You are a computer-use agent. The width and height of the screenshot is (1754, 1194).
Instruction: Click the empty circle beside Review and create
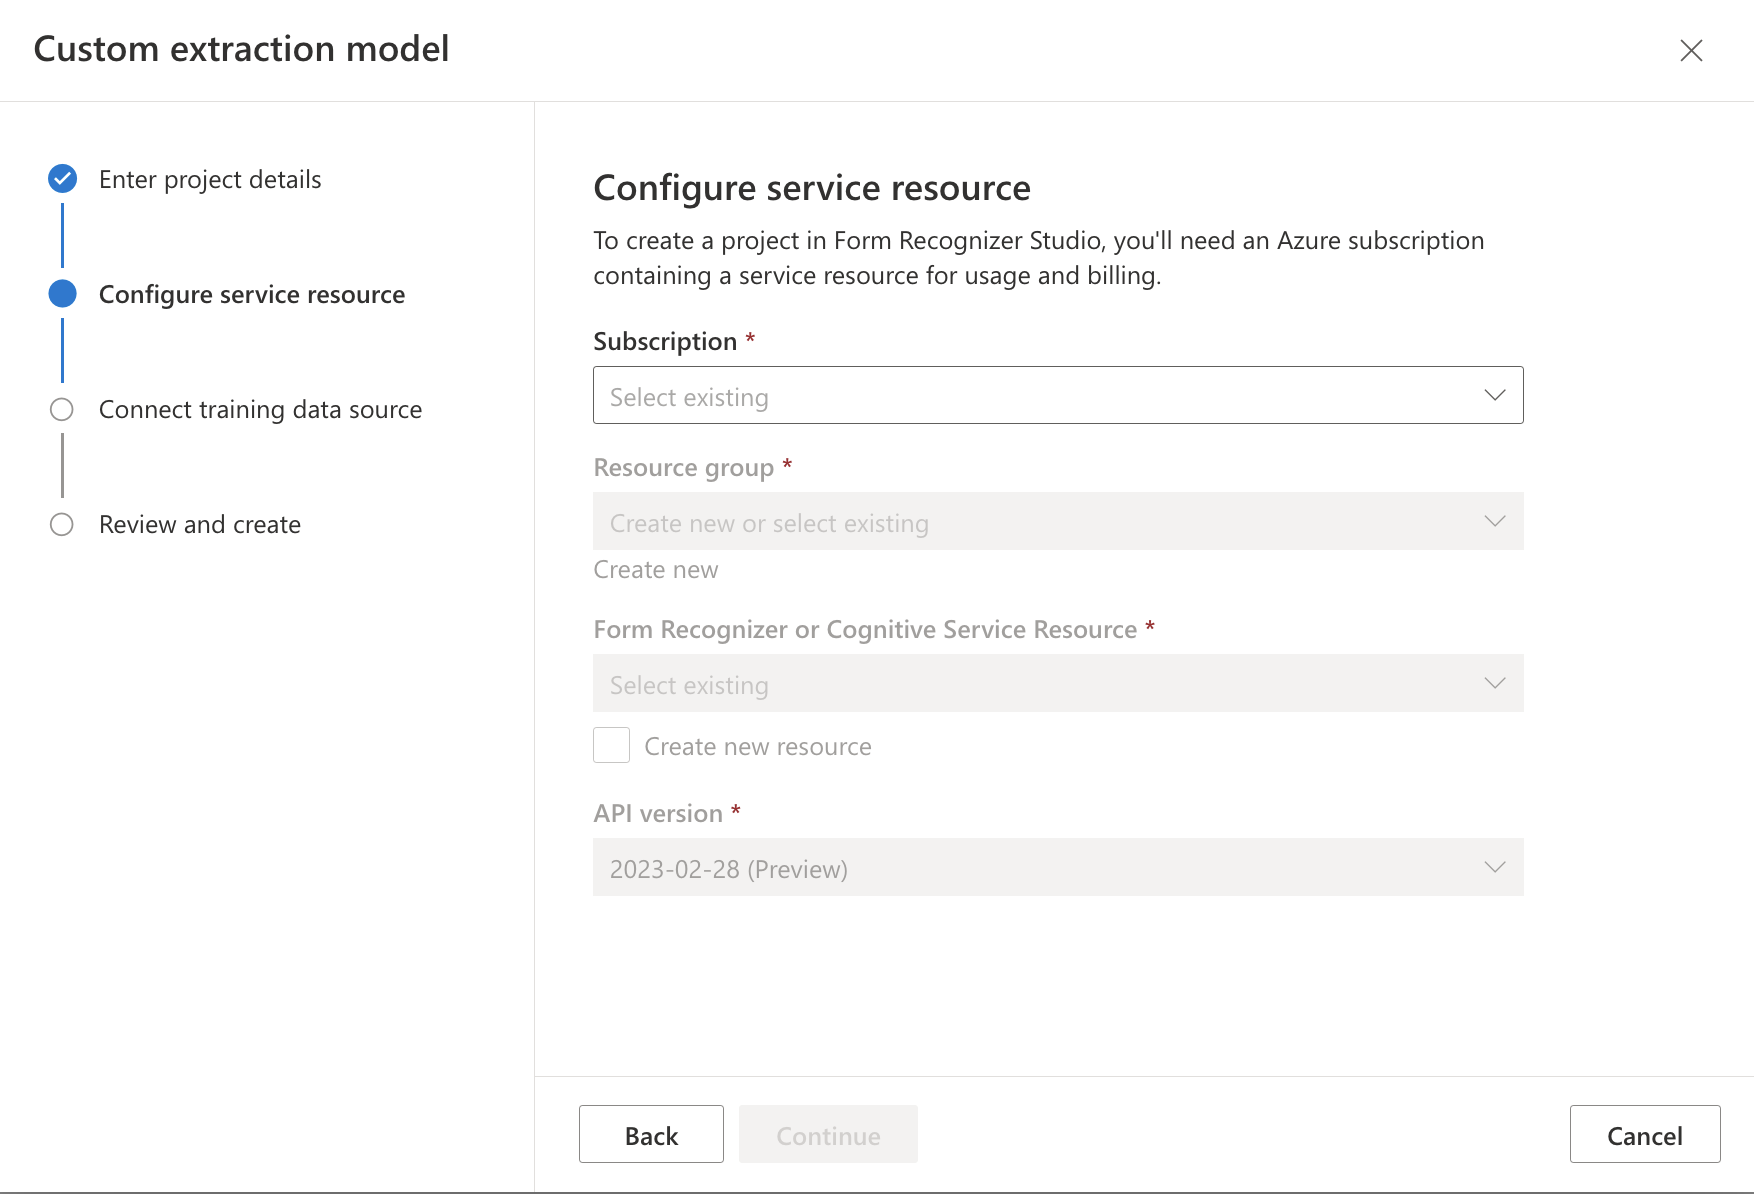pos(62,524)
